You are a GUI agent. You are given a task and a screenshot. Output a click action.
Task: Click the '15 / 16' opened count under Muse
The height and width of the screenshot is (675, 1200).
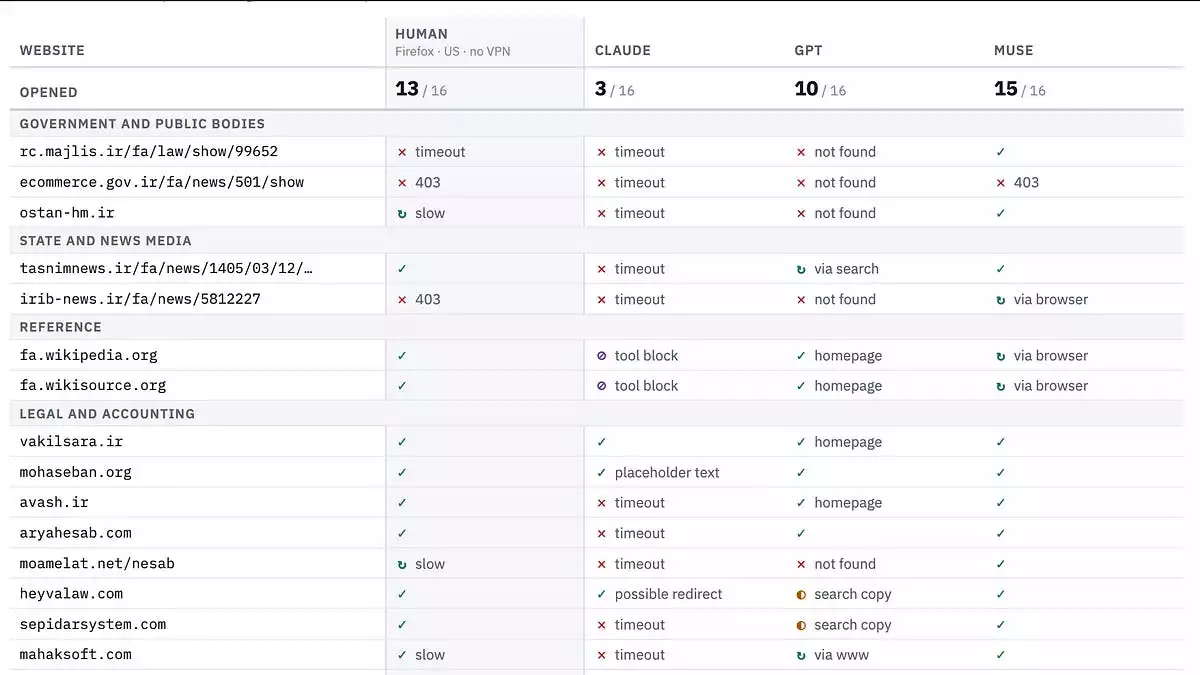1020,89
